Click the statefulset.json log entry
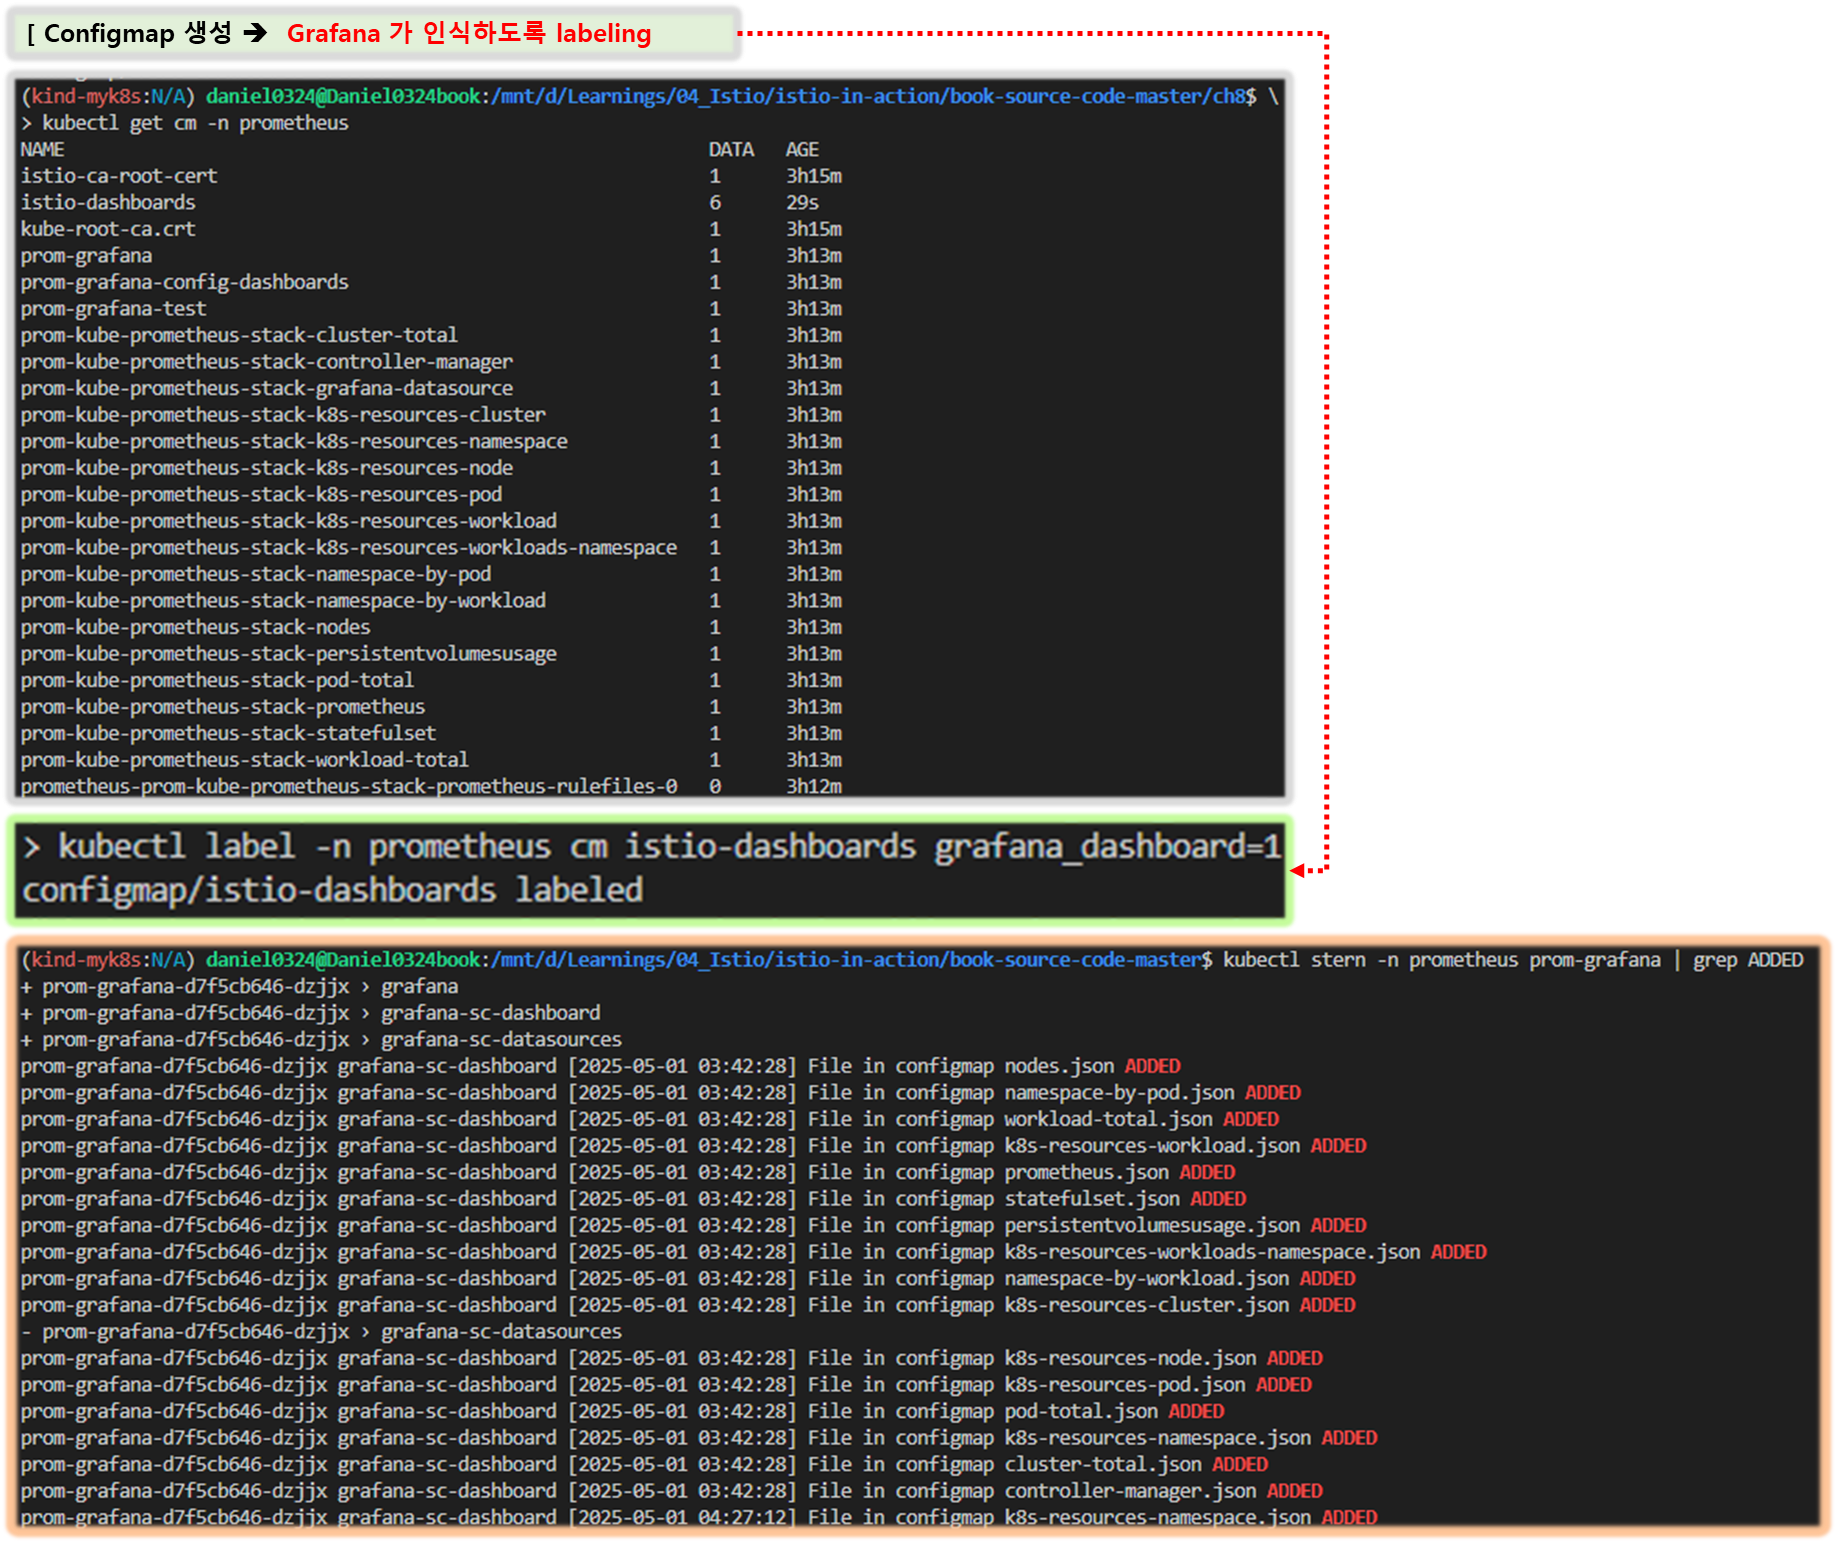The height and width of the screenshot is (1543, 1837). pyautogui.click(x=633, y=1199)
